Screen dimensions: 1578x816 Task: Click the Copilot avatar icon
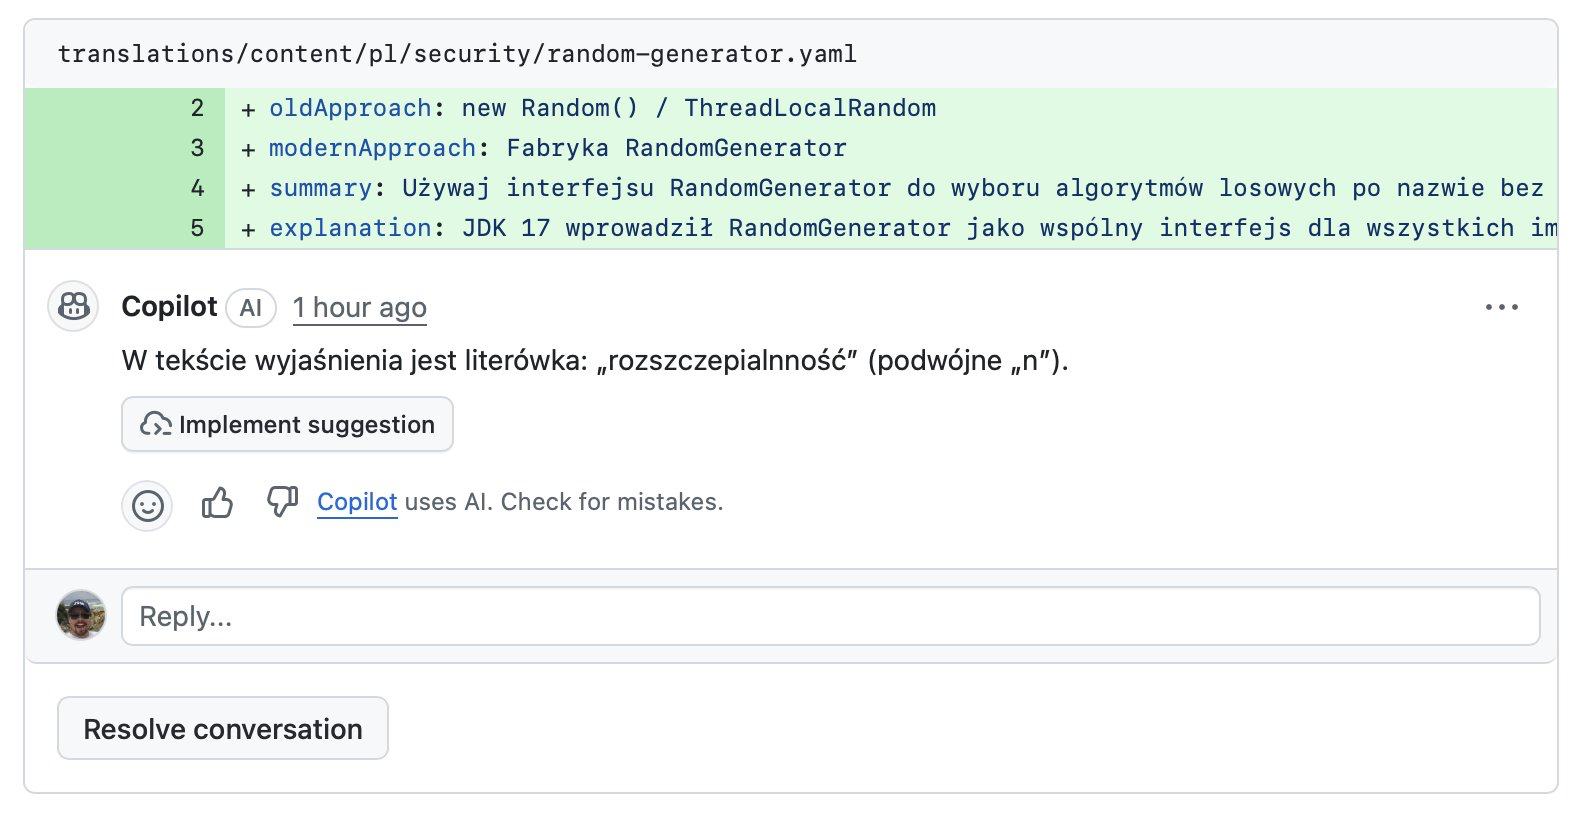(x=73, y=306)
